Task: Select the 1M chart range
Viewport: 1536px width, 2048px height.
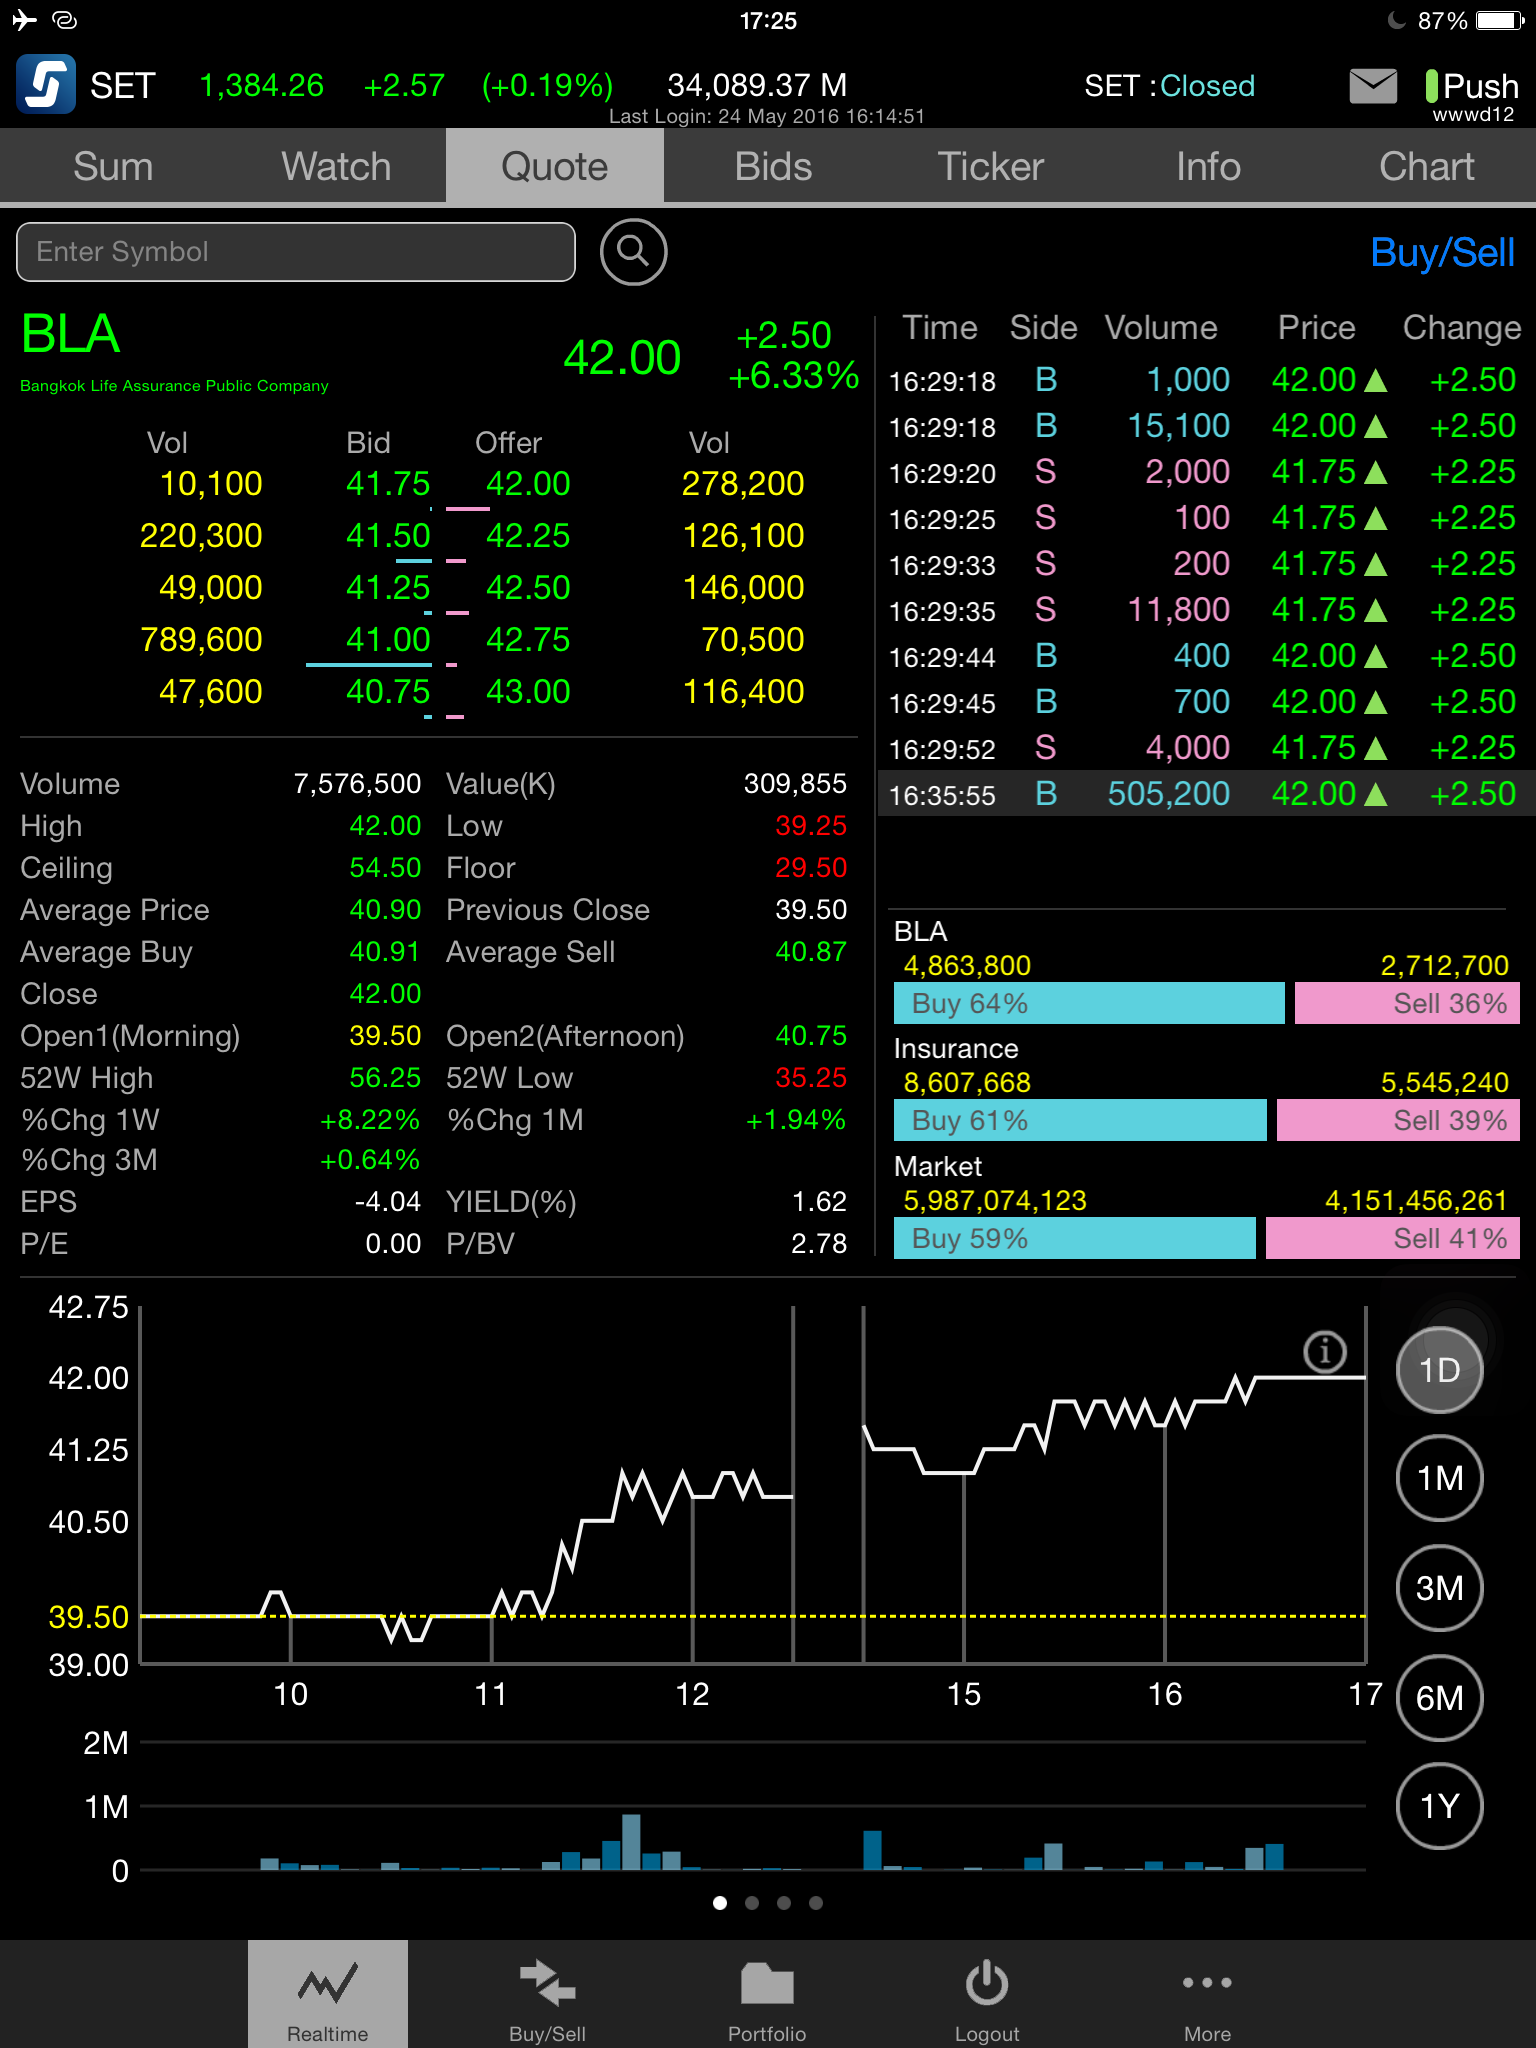Action: click(x=1439, y=1478)
